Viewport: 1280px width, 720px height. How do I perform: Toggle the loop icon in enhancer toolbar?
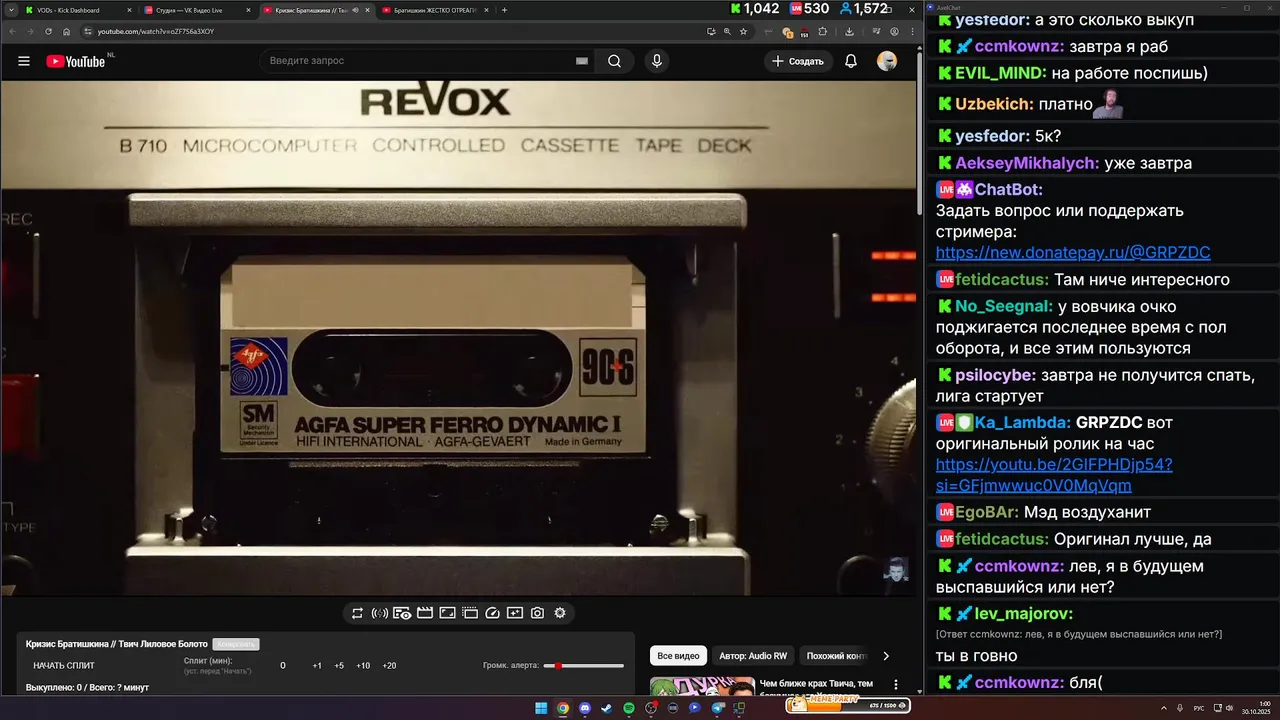357,613
